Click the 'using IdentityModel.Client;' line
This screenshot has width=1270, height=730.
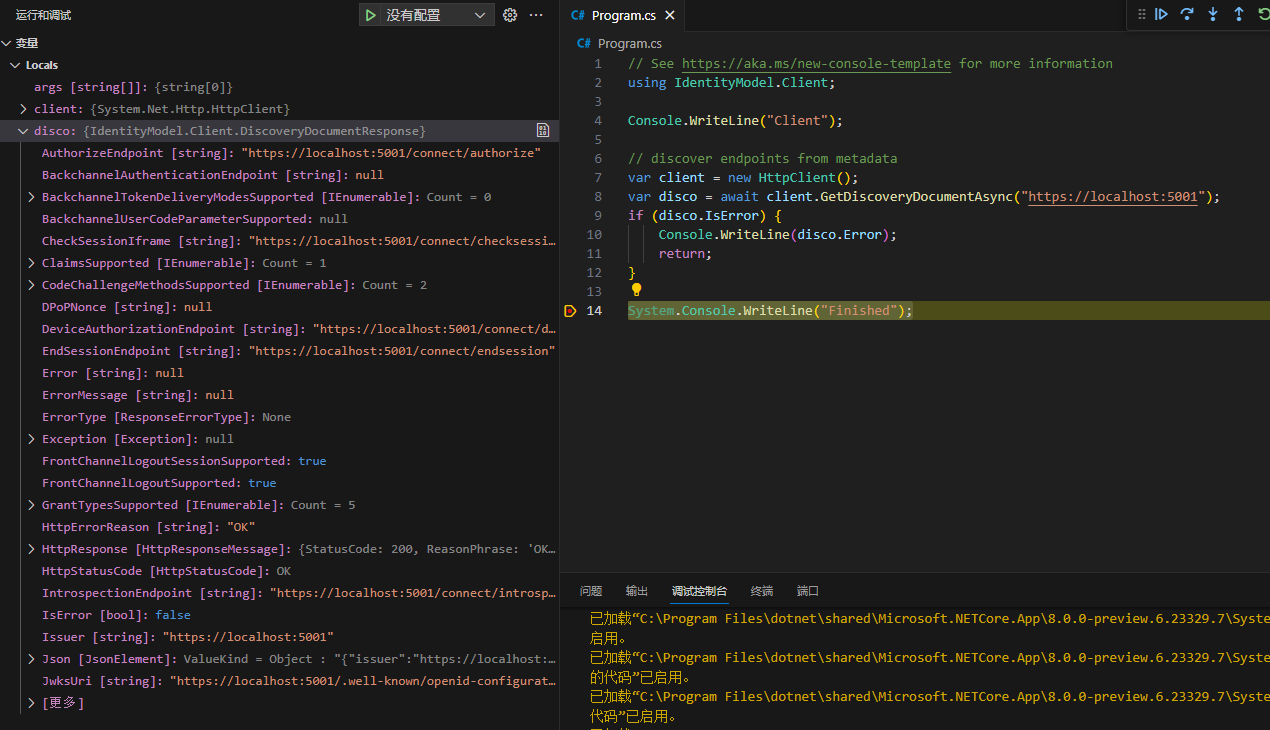pos(731,83)
